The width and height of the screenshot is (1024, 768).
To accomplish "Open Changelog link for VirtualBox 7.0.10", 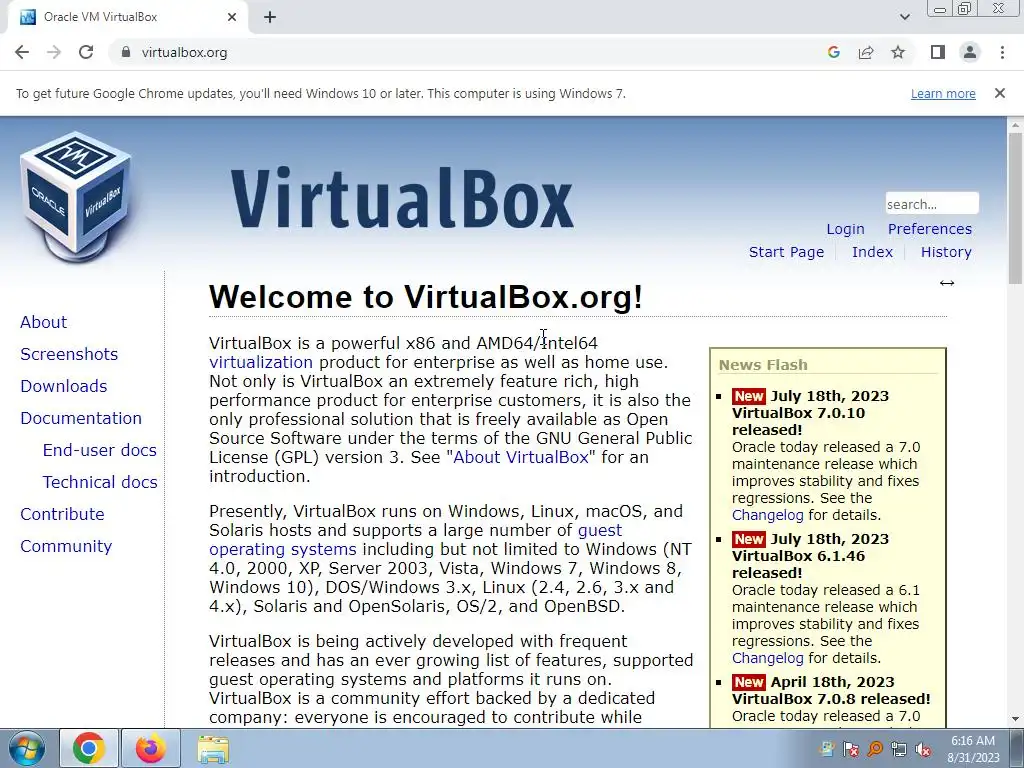I will [x=767, y=515].
